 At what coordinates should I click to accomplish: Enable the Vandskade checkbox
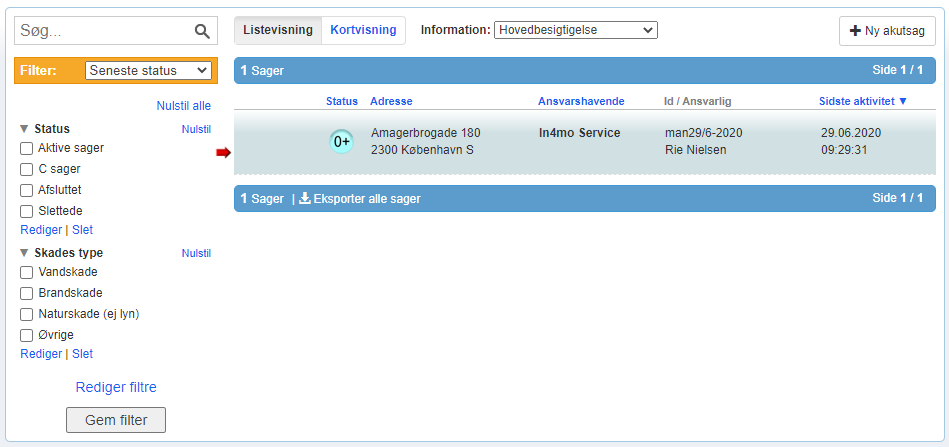point(27,272)
